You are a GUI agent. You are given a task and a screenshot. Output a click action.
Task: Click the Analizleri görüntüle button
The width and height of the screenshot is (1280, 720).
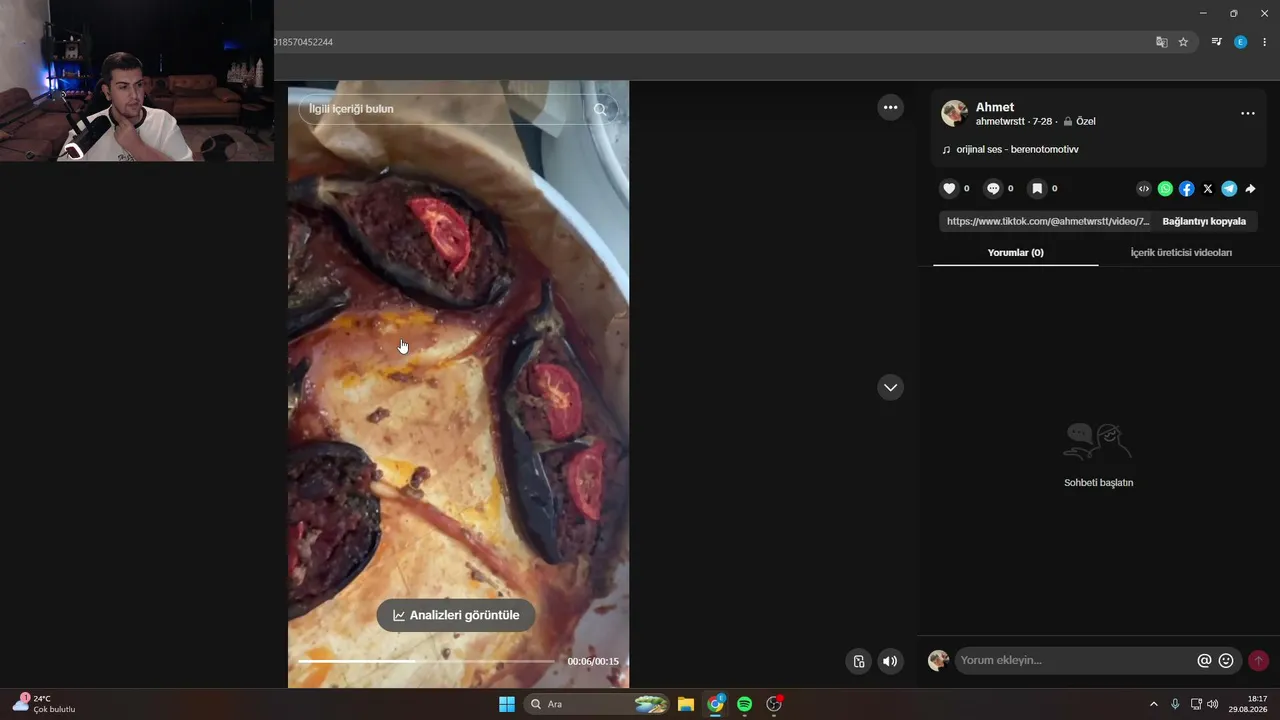pos(456,615)
